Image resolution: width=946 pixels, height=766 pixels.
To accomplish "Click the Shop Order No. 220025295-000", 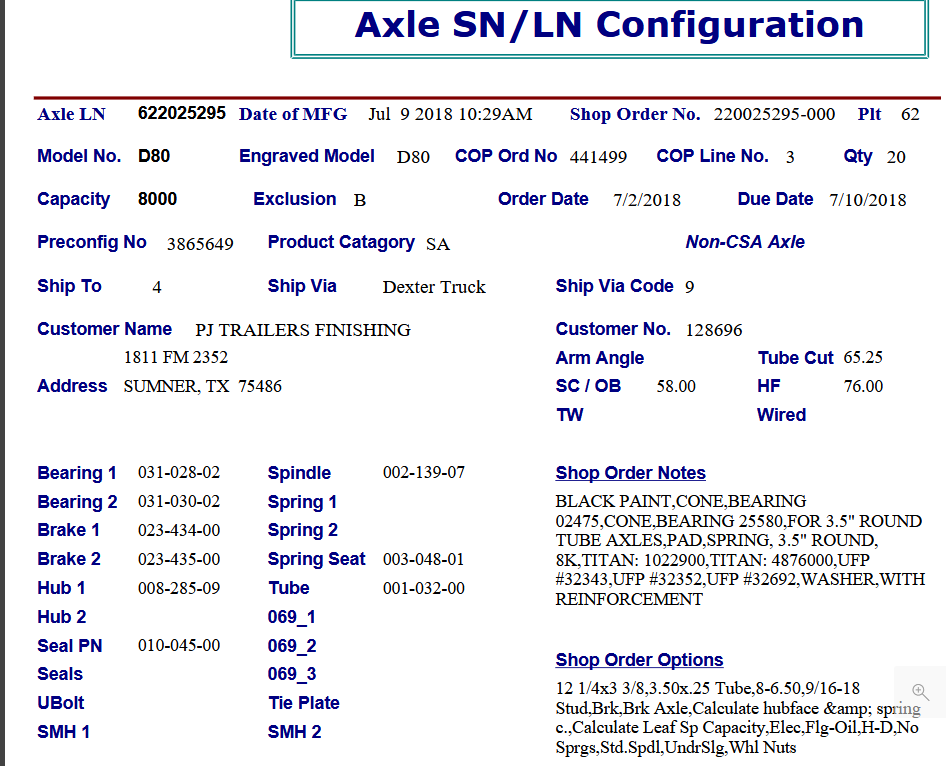I will (774, 114).
